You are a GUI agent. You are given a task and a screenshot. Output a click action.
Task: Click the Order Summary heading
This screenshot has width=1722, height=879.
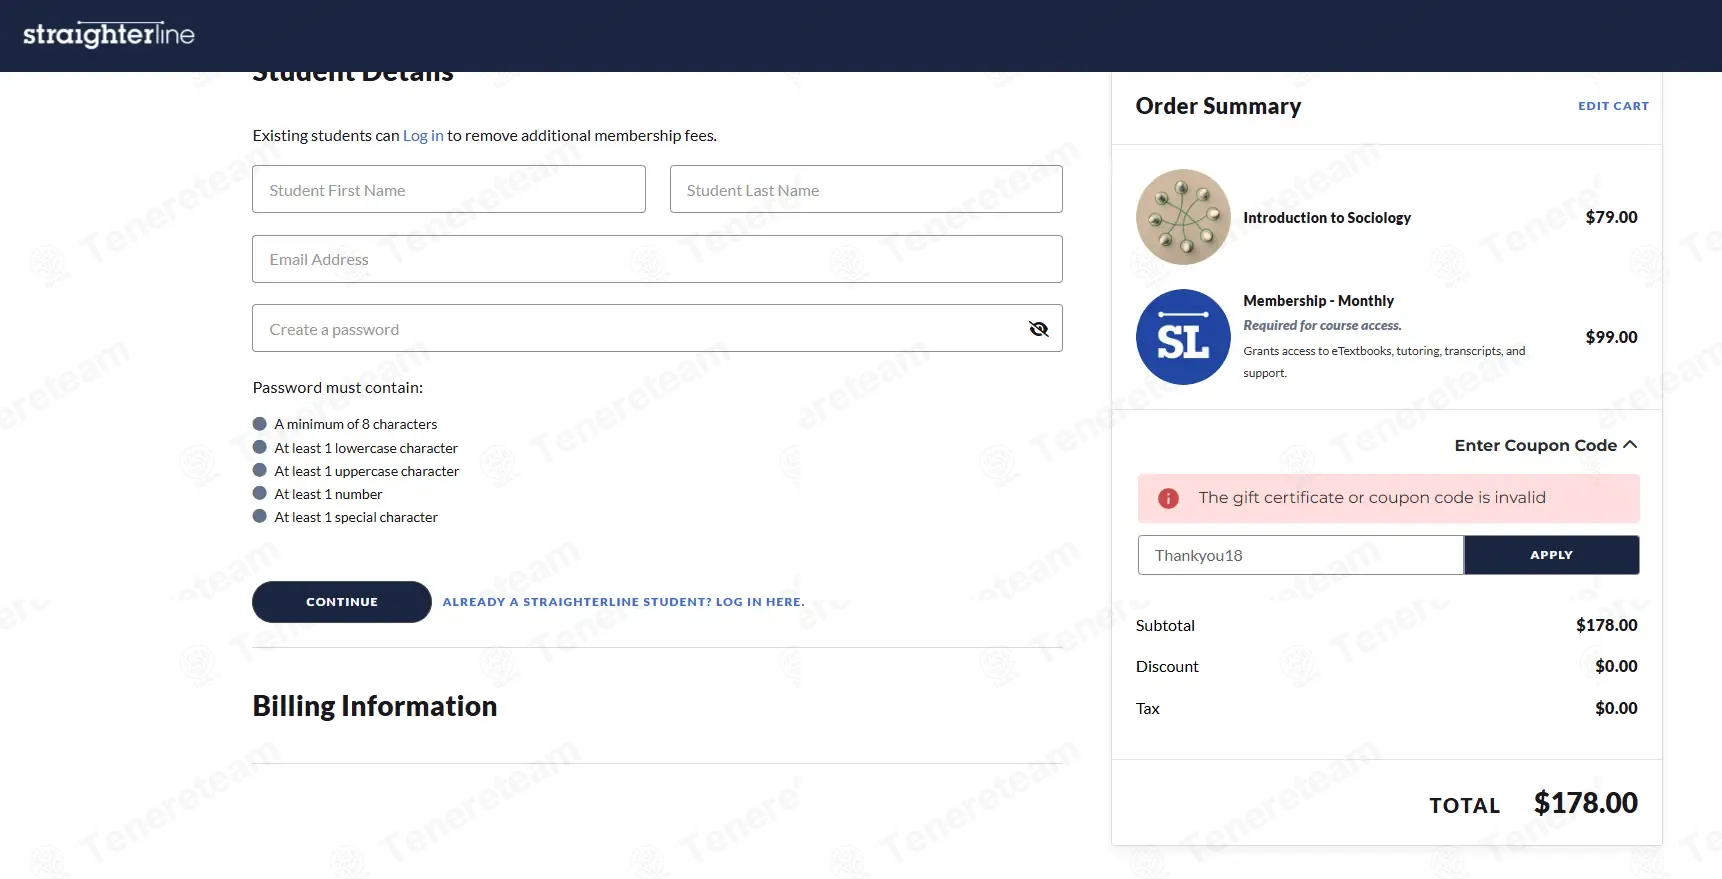(x=1218, y=106)
